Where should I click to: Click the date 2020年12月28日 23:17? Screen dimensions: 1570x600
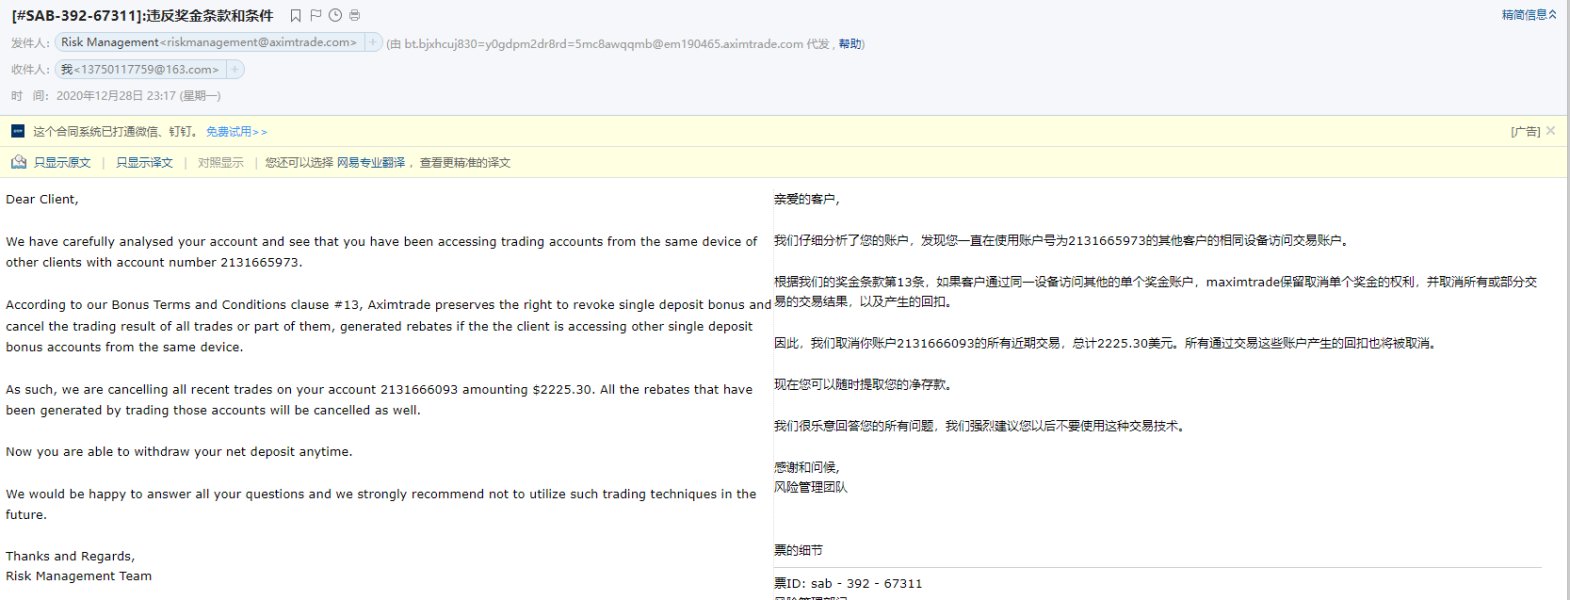pos(138,96)
